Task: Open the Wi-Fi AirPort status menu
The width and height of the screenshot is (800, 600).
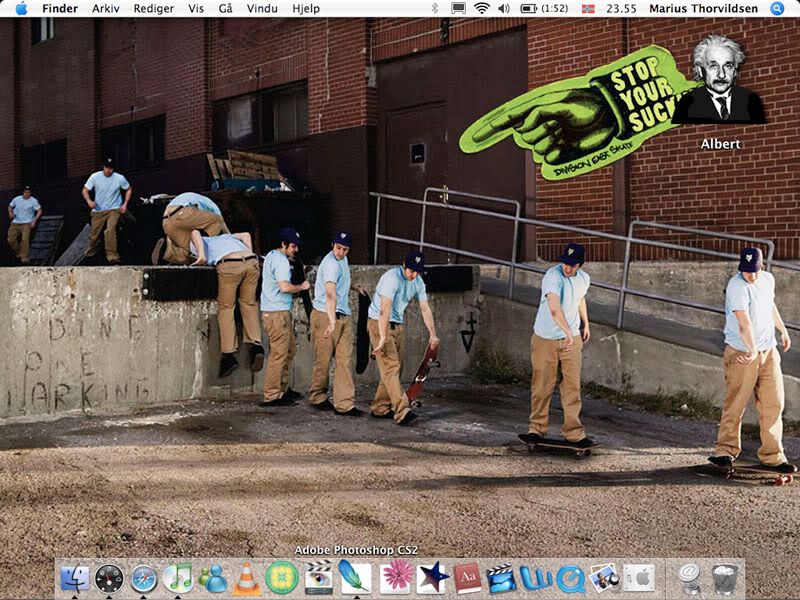Action: pyautogui.click(x=481, y=8)
